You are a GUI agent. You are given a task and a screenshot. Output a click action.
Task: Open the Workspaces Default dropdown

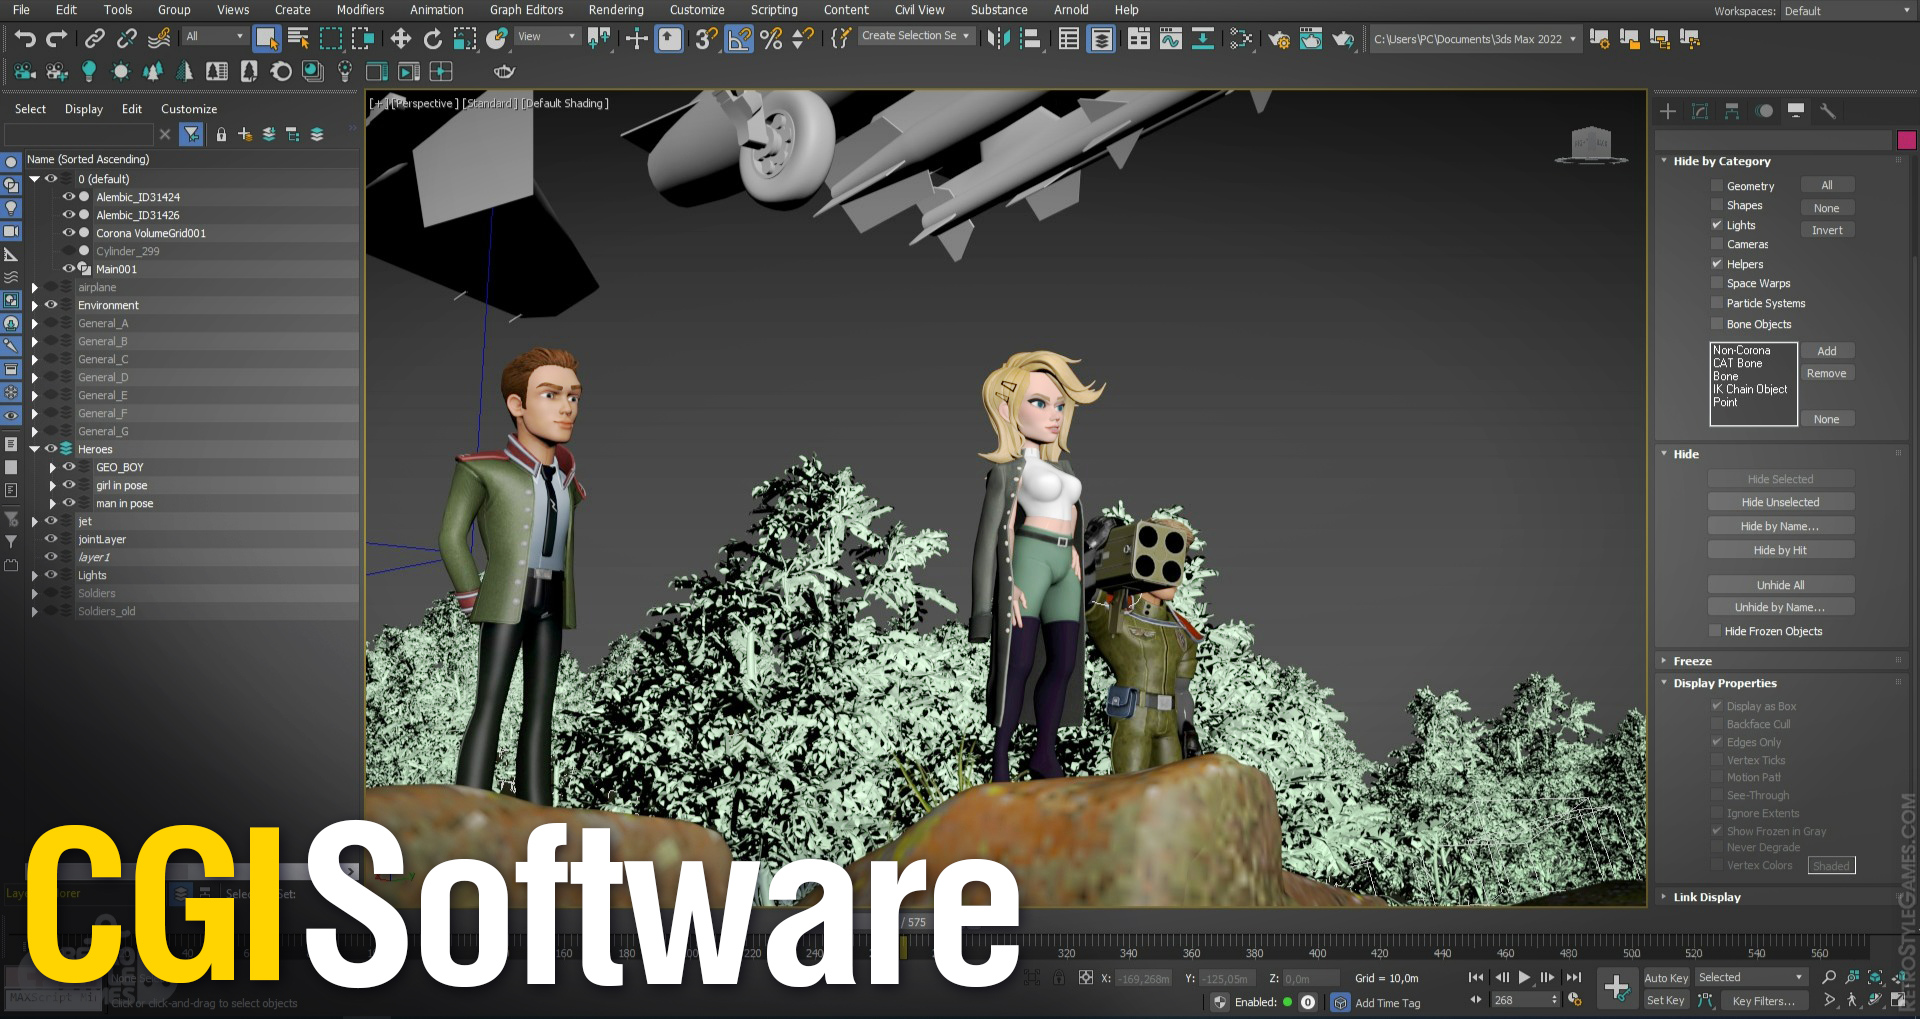pos(1843,11)
